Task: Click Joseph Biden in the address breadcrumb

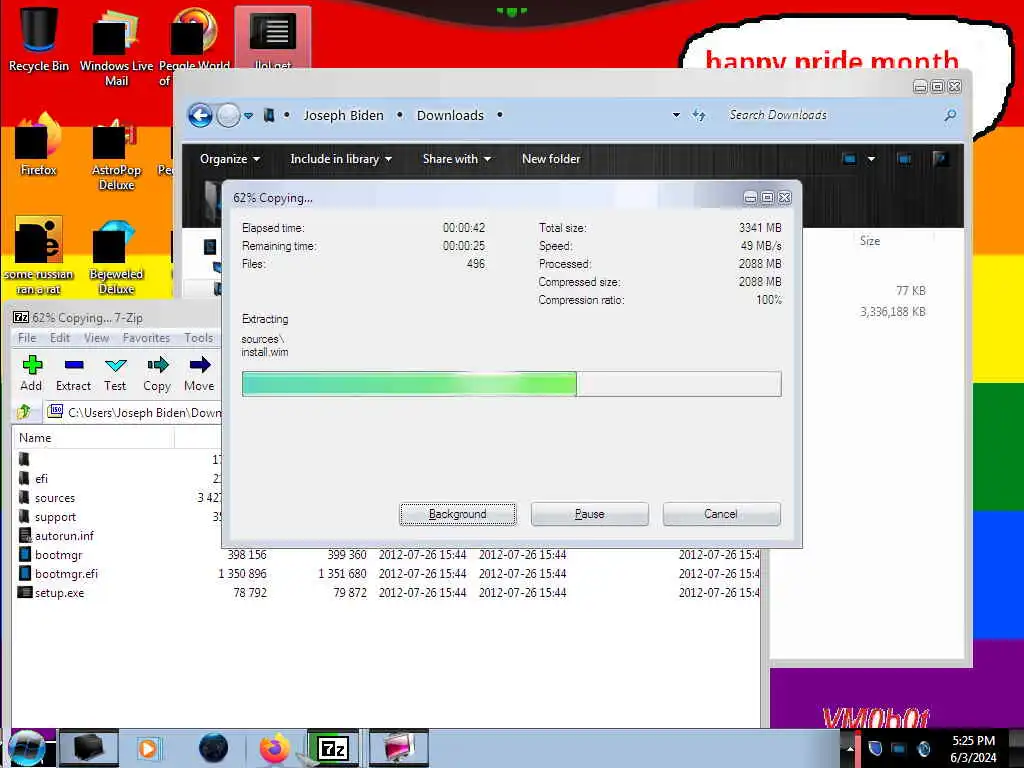Action: [344, 116]
